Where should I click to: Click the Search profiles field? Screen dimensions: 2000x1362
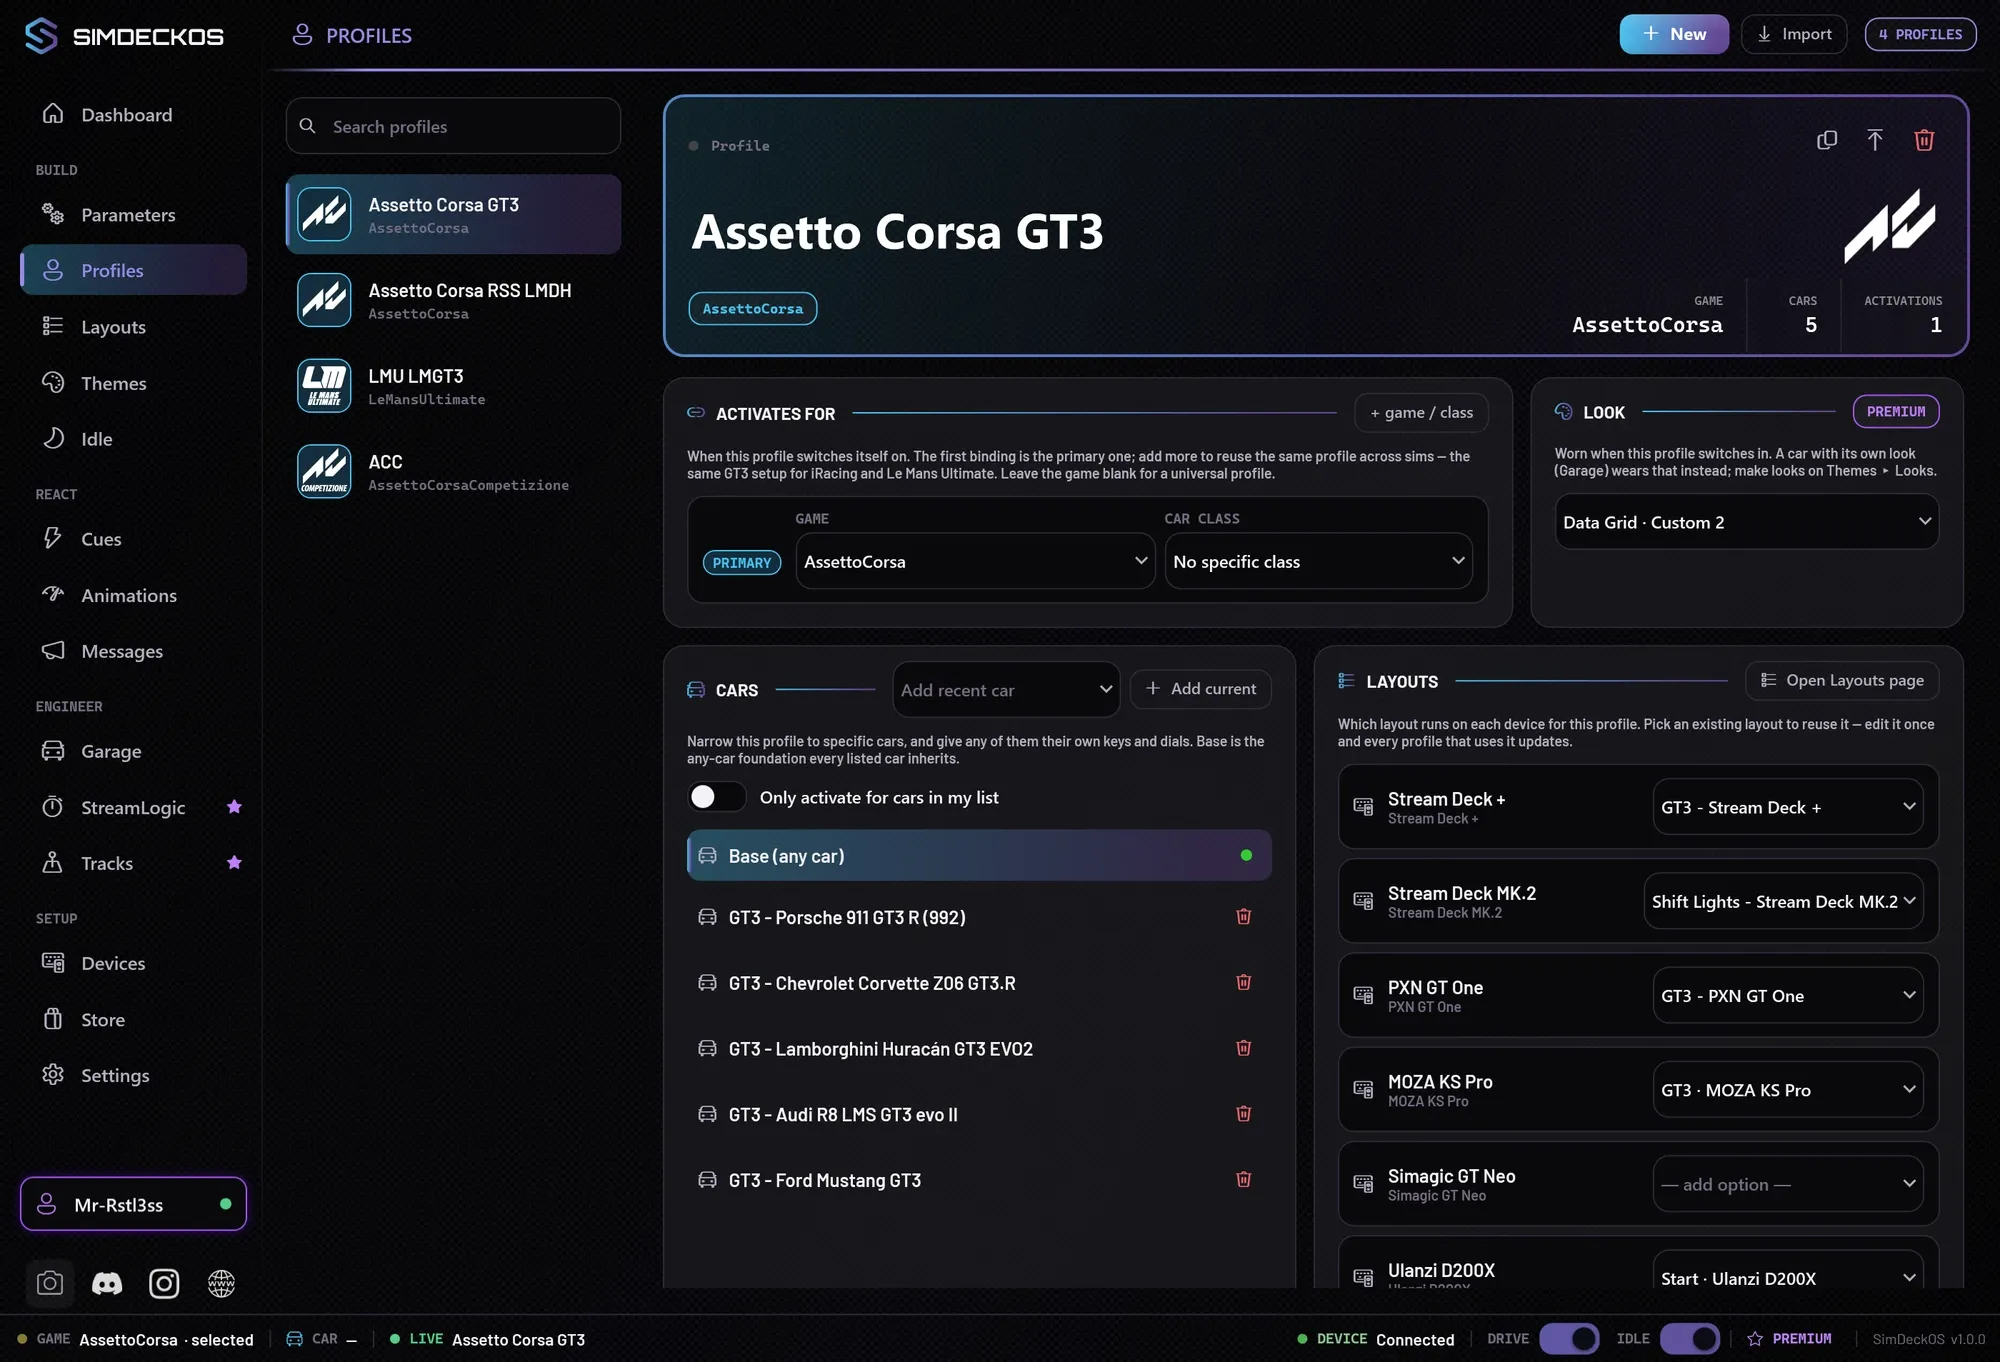(x=453, y=126)
